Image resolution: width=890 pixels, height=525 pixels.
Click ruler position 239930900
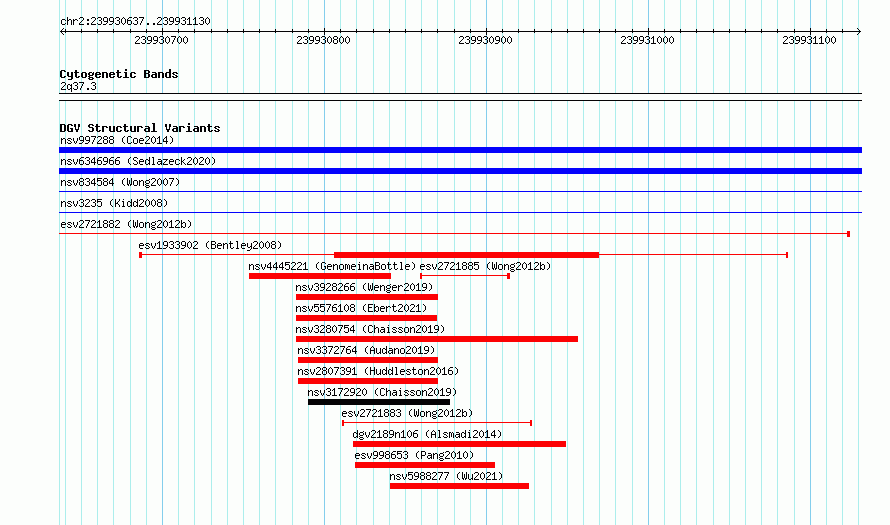coord(485,40)
